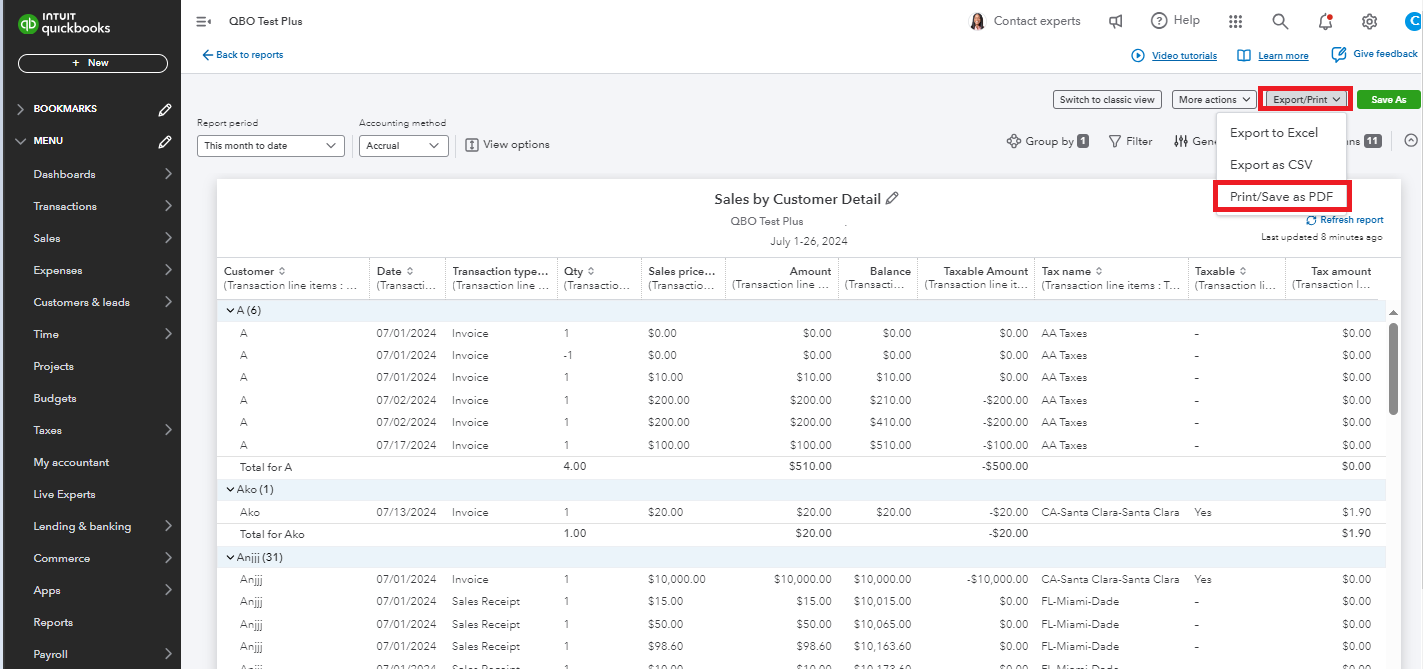
Task: Edit report title with pencil icon
Action: tap(893, 198)
